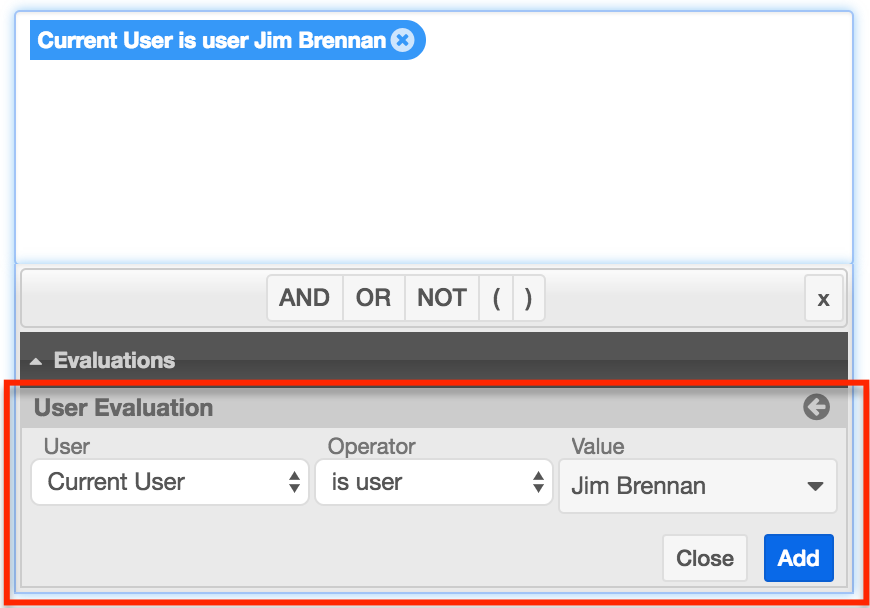The height and width of the screenshot is (608, 870).
Task: Open the Current User dropdown
Action: (169, 482)
